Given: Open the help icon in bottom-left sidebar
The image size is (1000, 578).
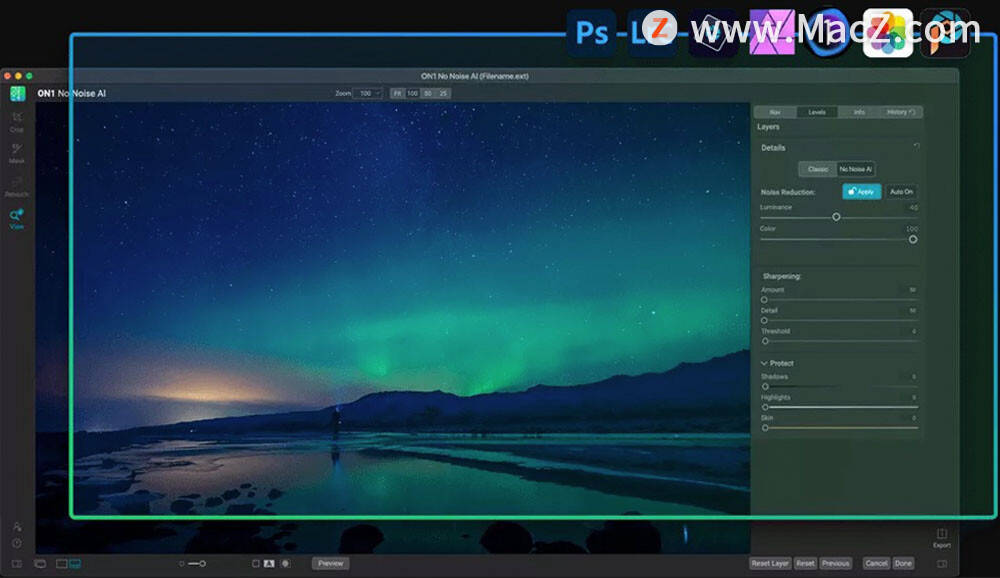Looking at the screenshot, I should [x=17, y=544].
